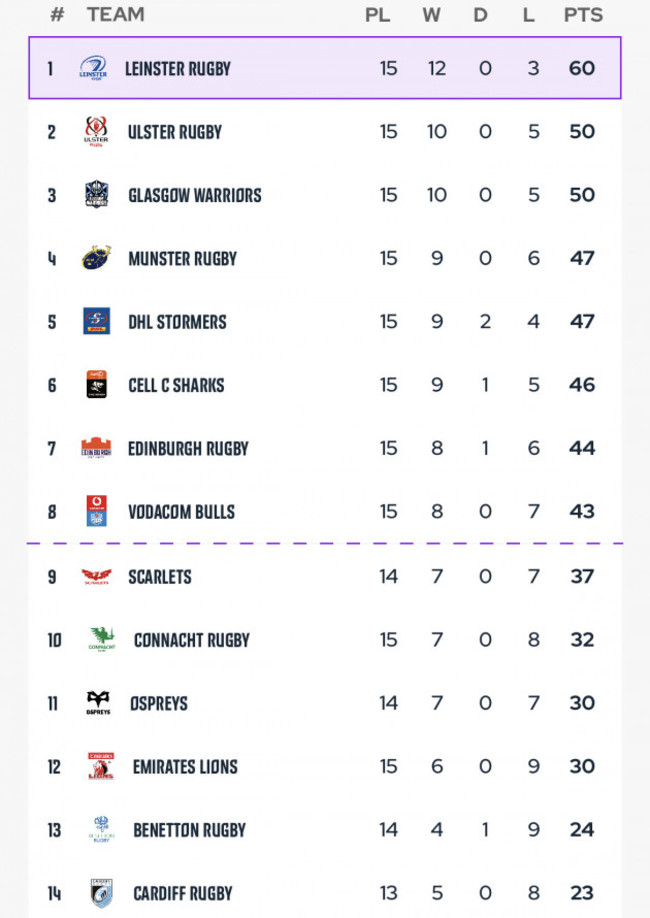650x918 pixels.
Task: Select the Connacht Rugby logo
Action: 101,640
